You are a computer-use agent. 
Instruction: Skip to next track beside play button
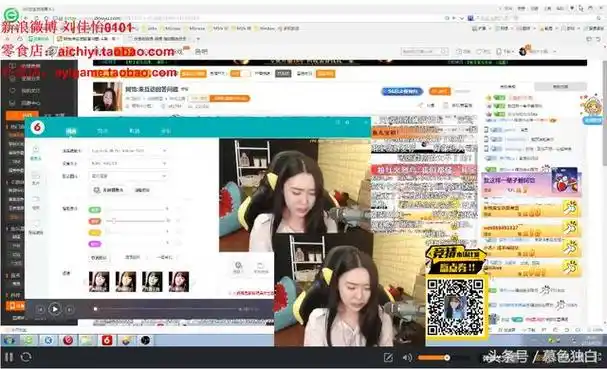[x=69, y=310]
